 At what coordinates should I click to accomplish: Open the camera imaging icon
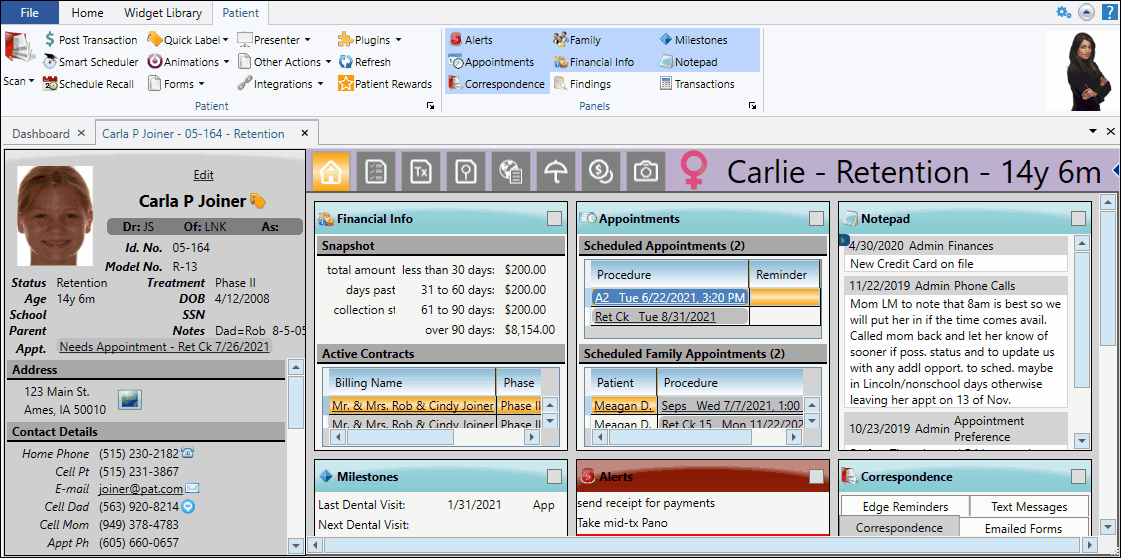tap(646, 171)
